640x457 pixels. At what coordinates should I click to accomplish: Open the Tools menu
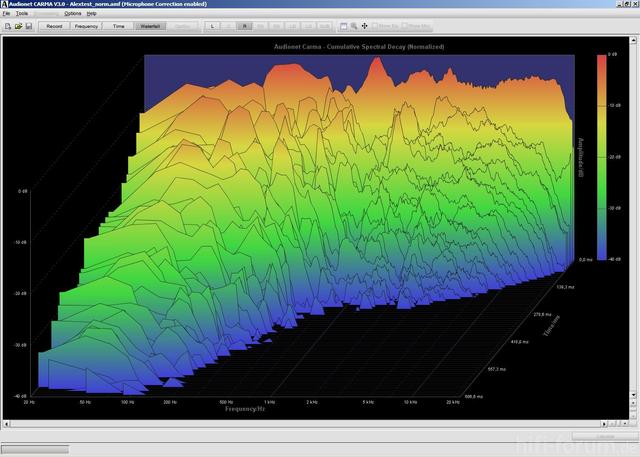coord(22,14)
